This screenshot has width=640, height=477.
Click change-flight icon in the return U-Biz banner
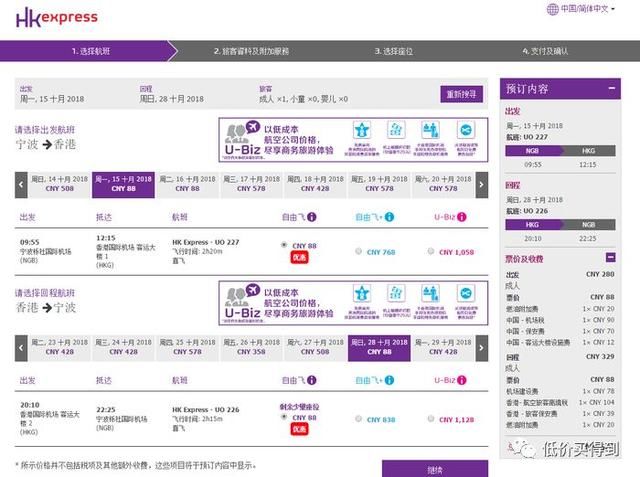[x=465, y=293]
